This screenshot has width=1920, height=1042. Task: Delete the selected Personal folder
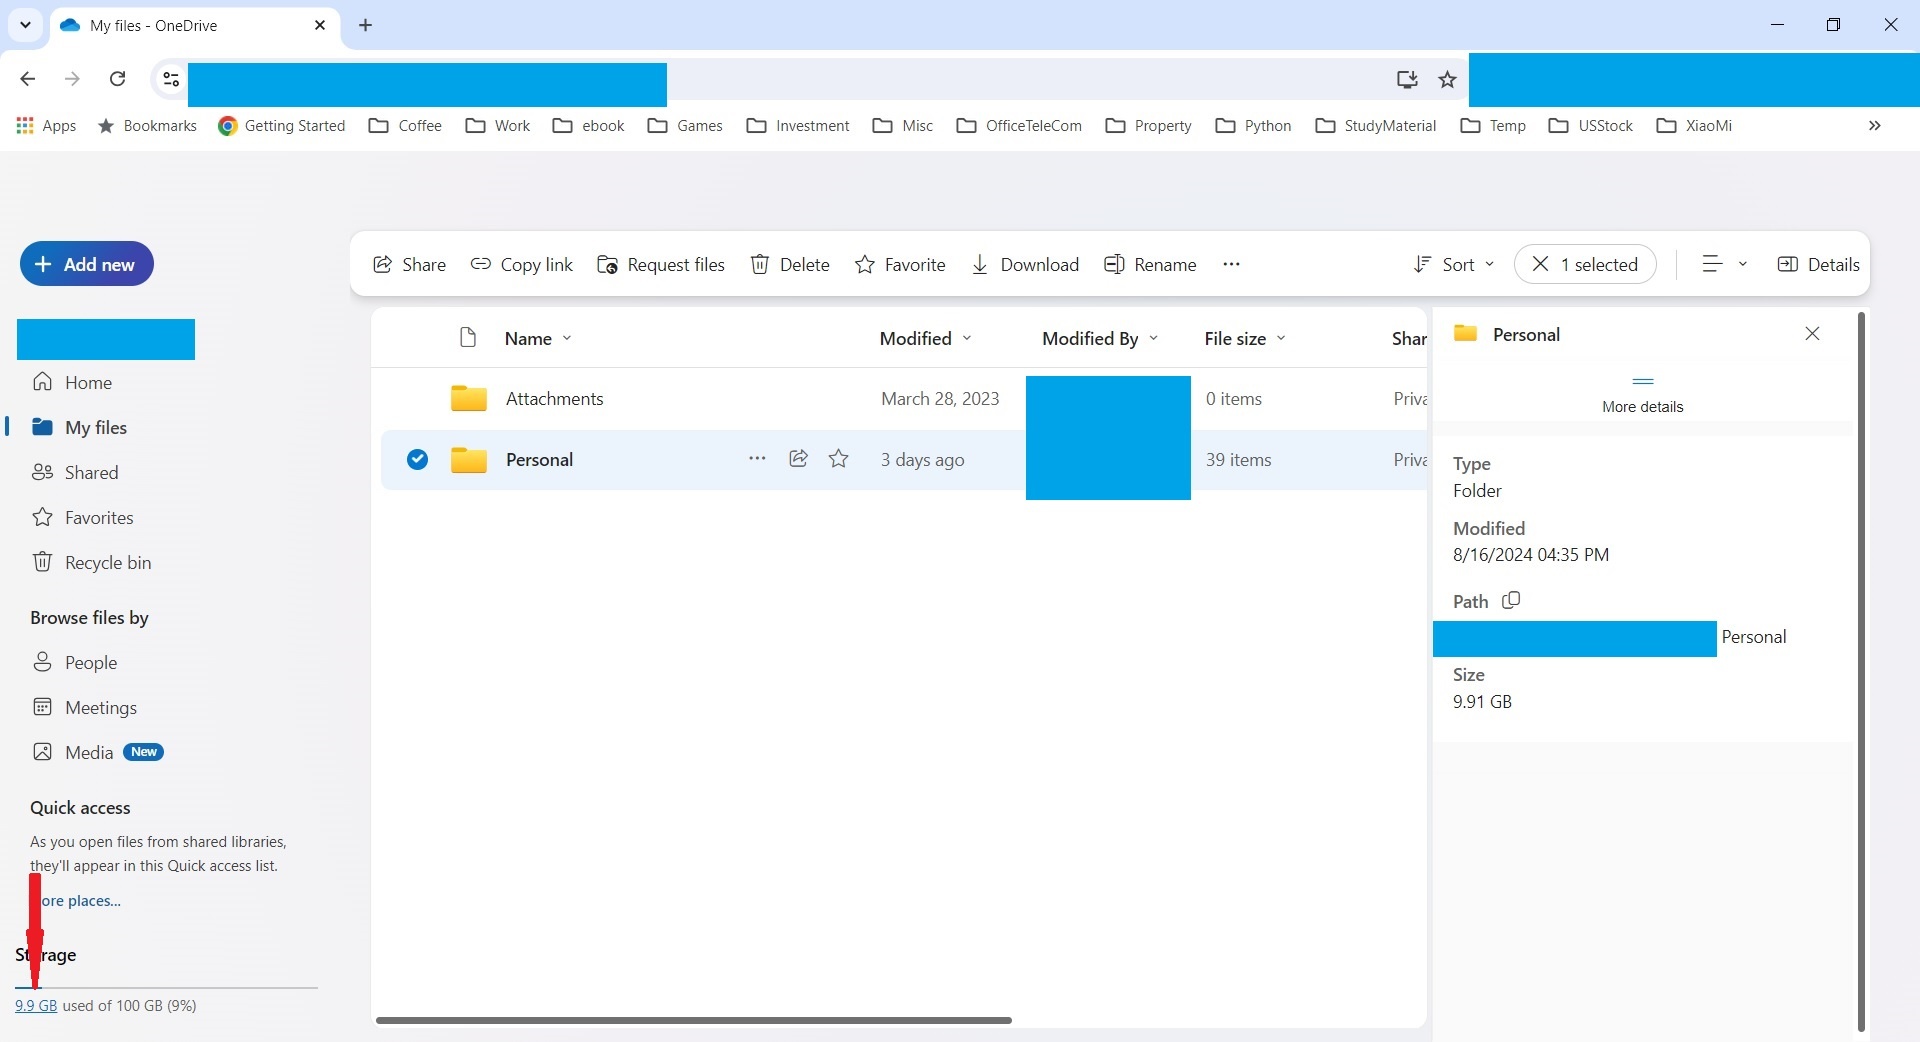pos(789,264)
